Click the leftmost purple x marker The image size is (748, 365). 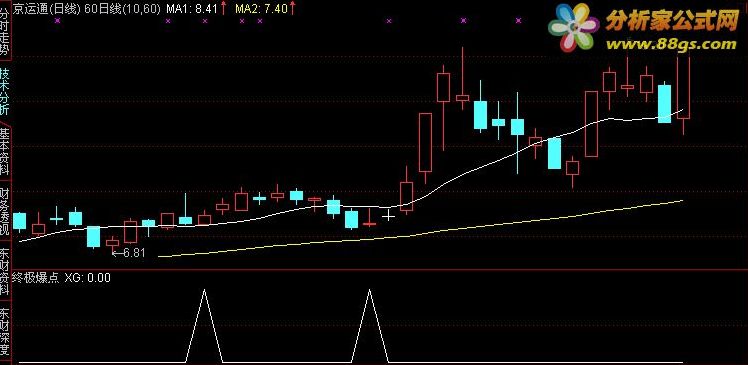[x=58, y=21]
